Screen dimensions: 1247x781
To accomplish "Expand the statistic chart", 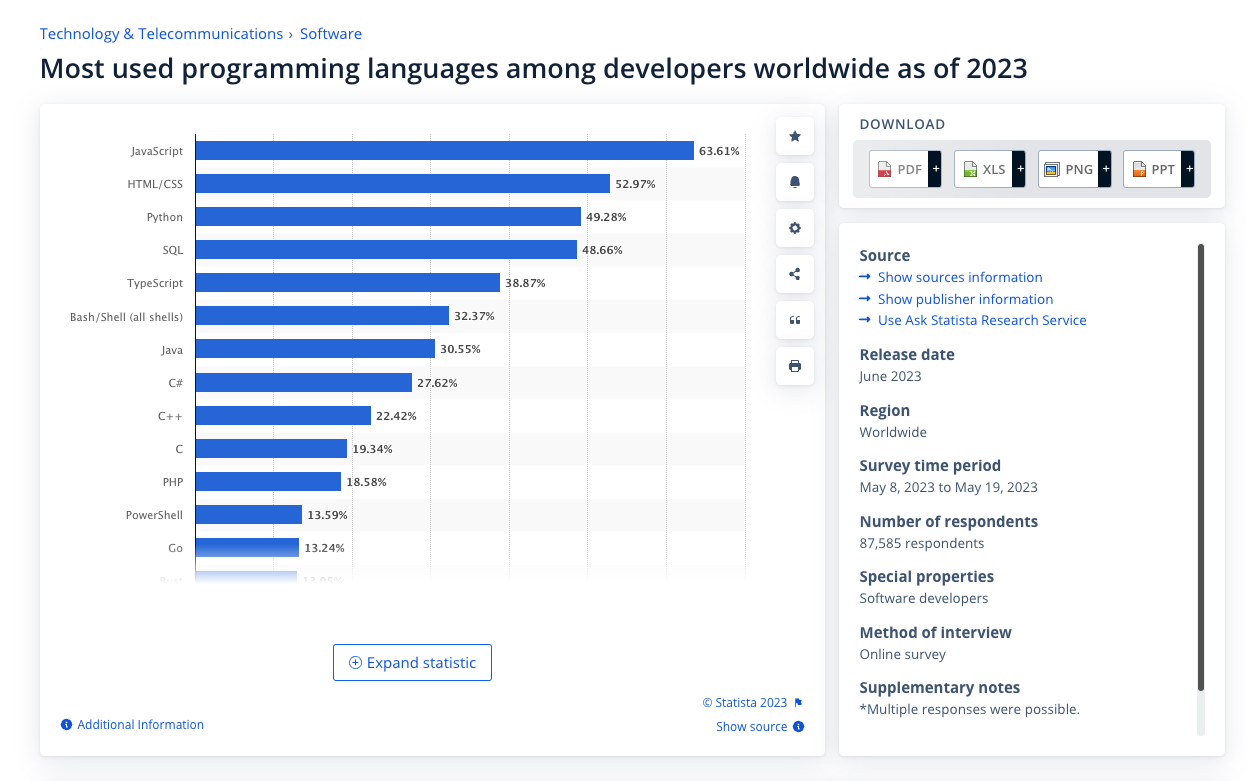I will 412,663.
